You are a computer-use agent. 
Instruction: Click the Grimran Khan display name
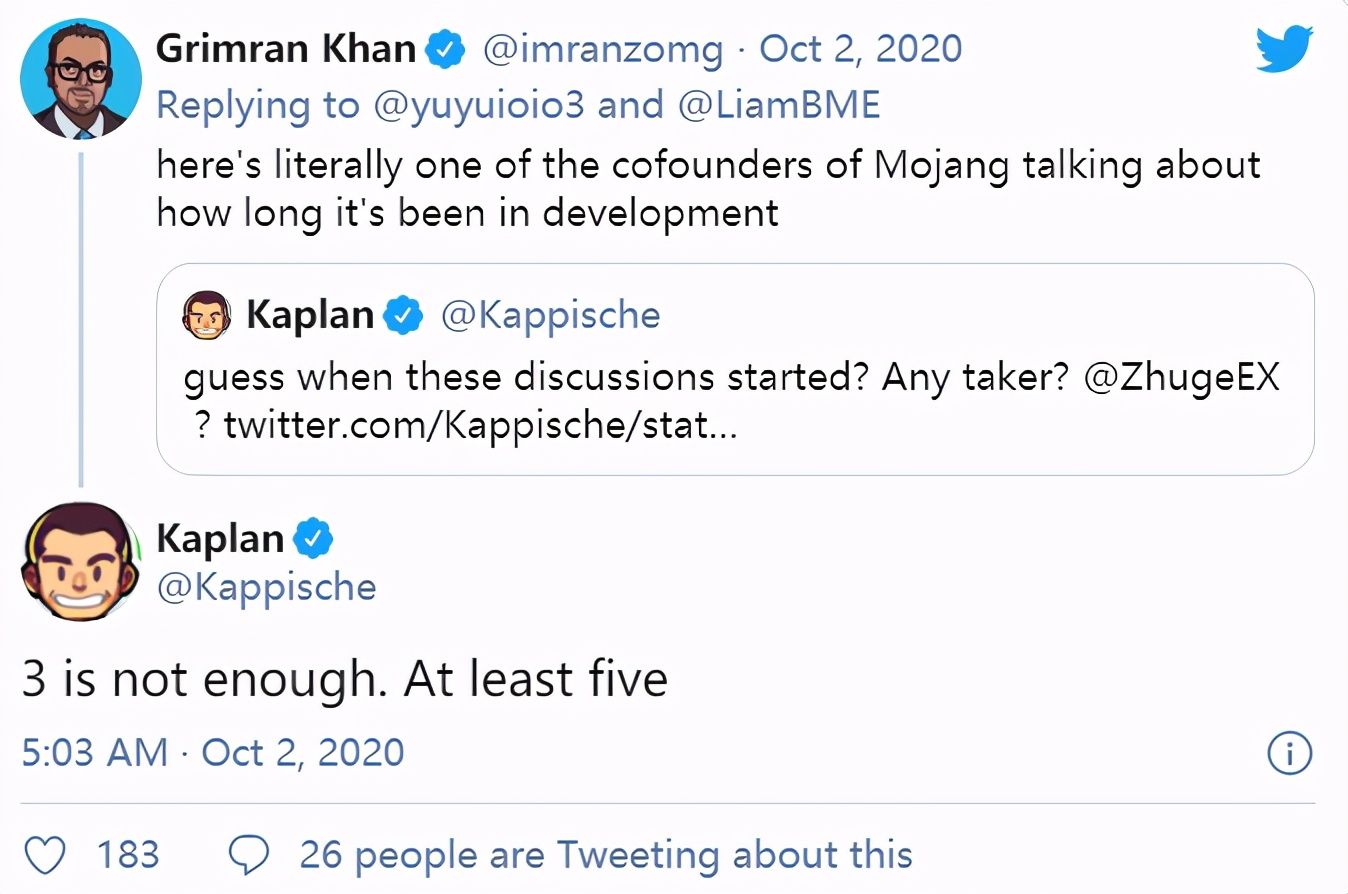click(287, 49)
